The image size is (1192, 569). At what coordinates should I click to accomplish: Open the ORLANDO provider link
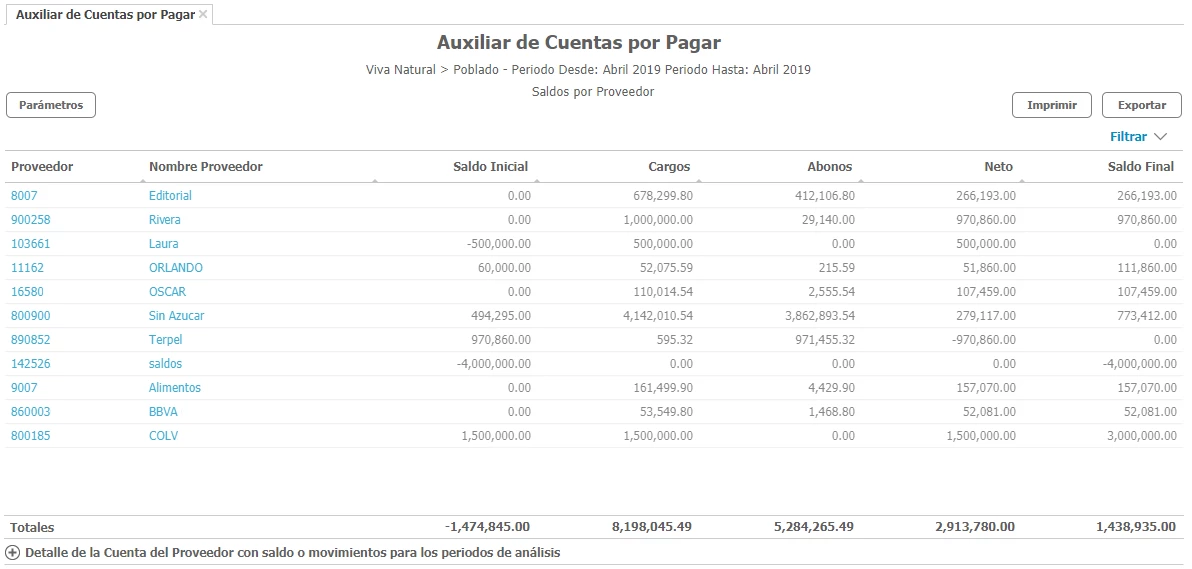click(176, 268)
